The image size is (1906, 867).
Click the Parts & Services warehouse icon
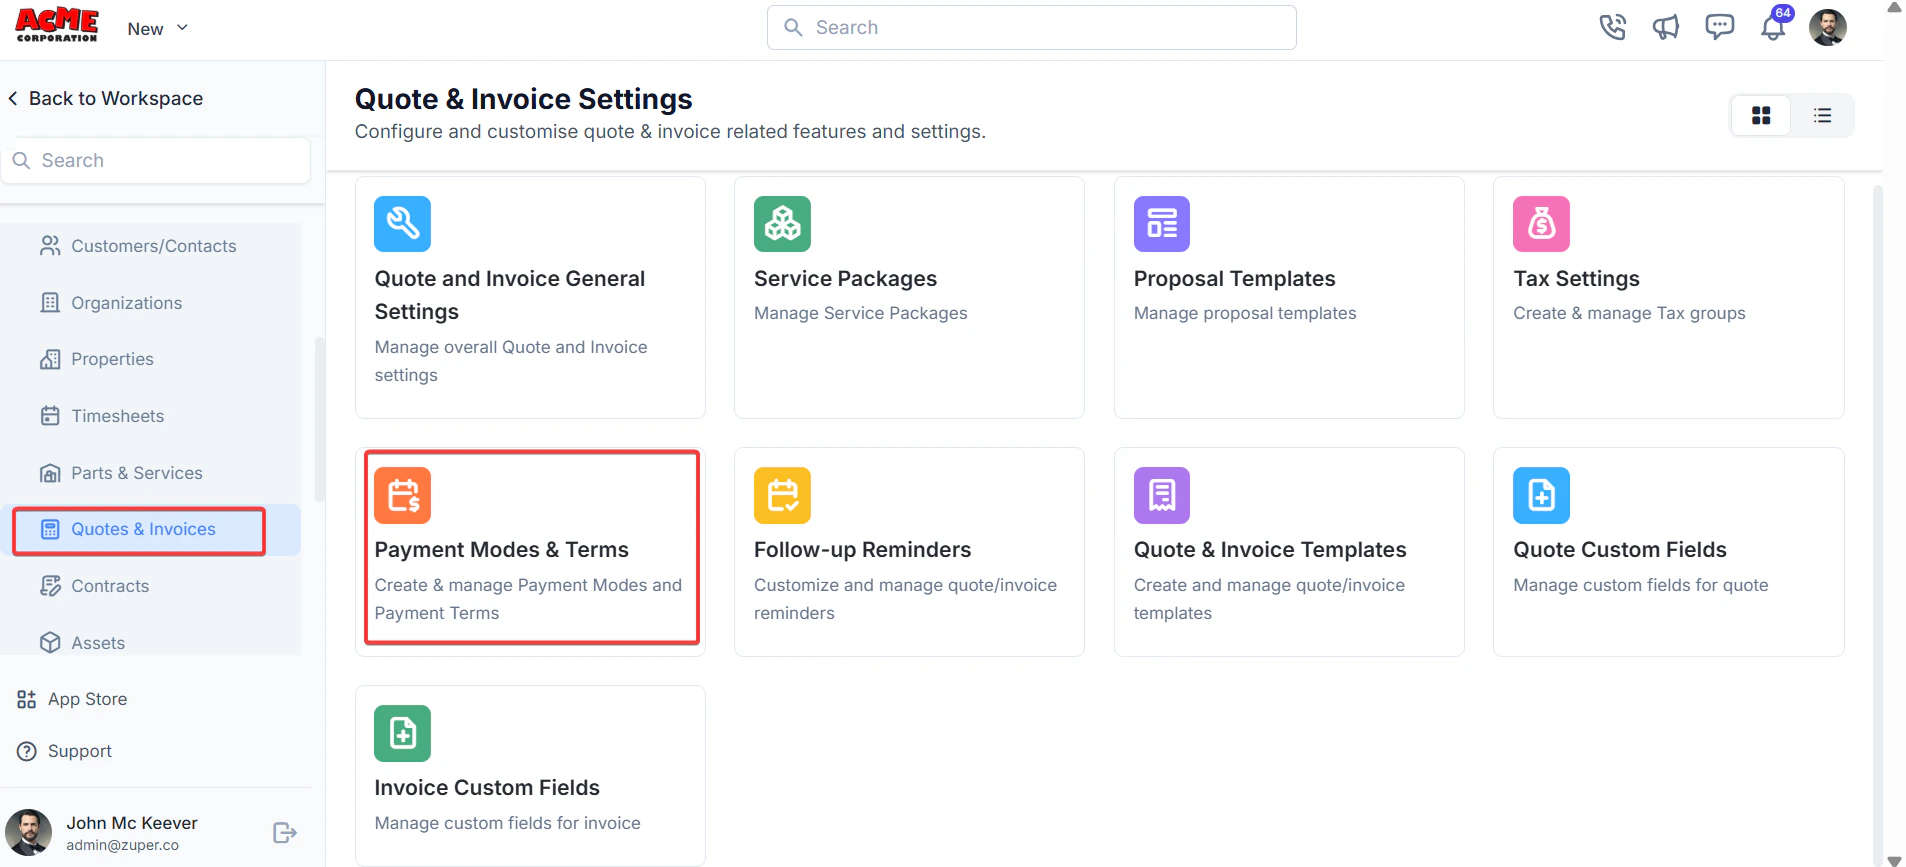click(50, 473)
